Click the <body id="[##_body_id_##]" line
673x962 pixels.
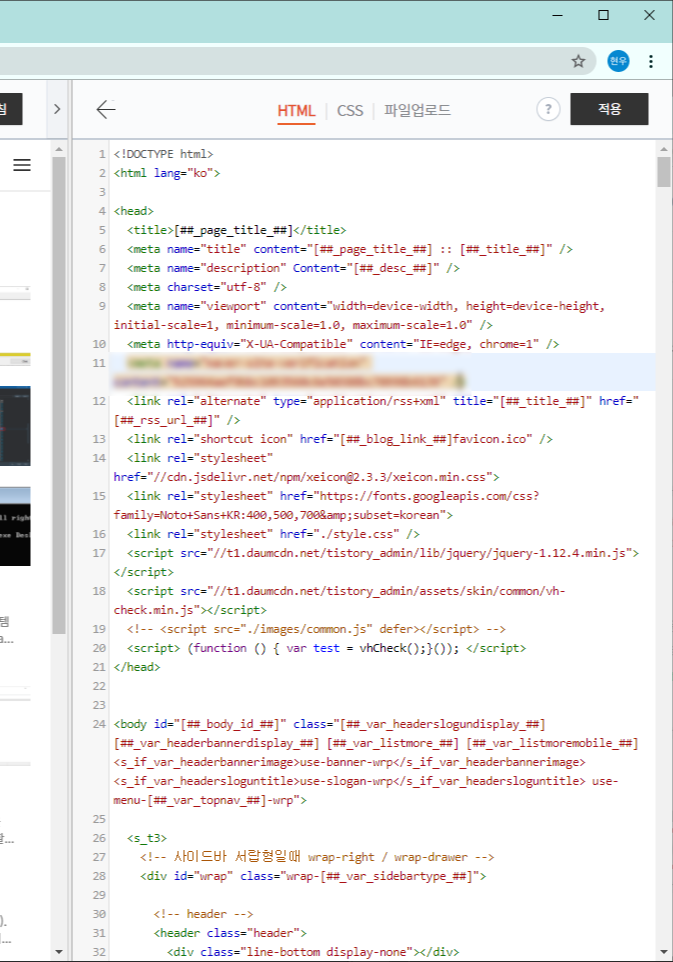[329, 725]
